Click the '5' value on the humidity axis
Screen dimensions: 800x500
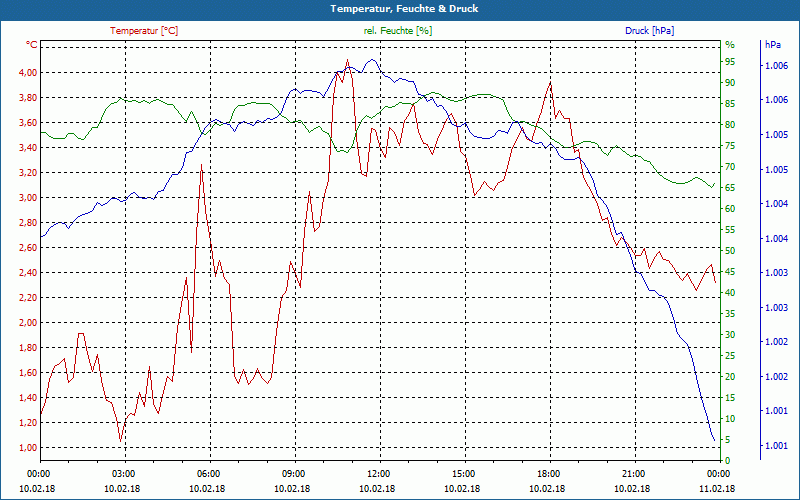click(x=728, y=440)
